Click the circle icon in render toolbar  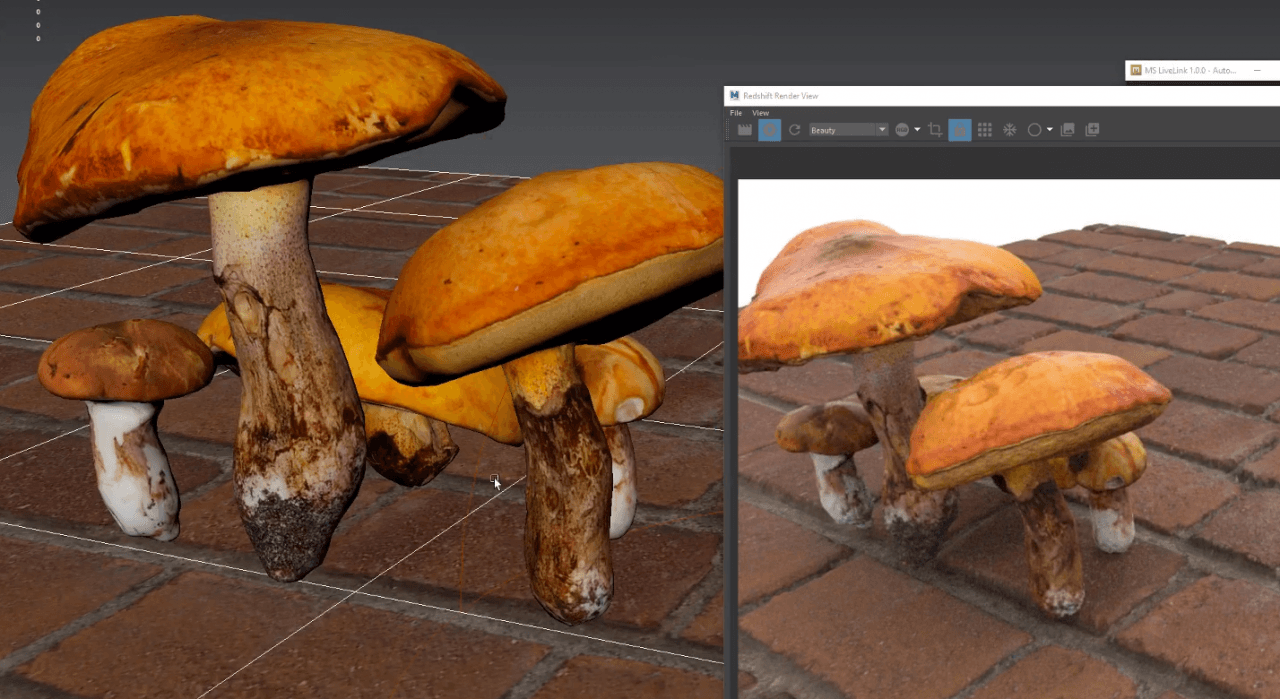click(x=1035, y=130)
